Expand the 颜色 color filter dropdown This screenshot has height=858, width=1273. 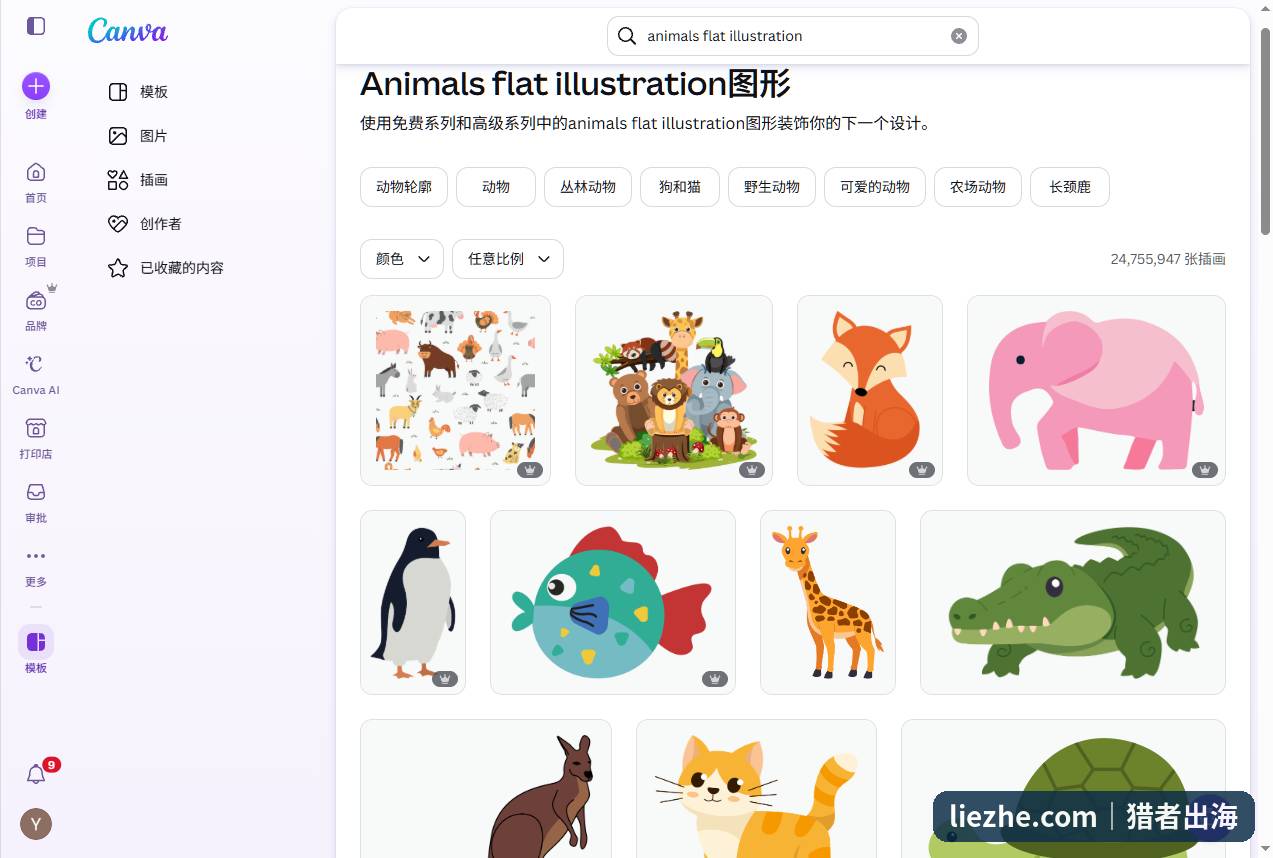pyautogui.click(x=402, y=259)
